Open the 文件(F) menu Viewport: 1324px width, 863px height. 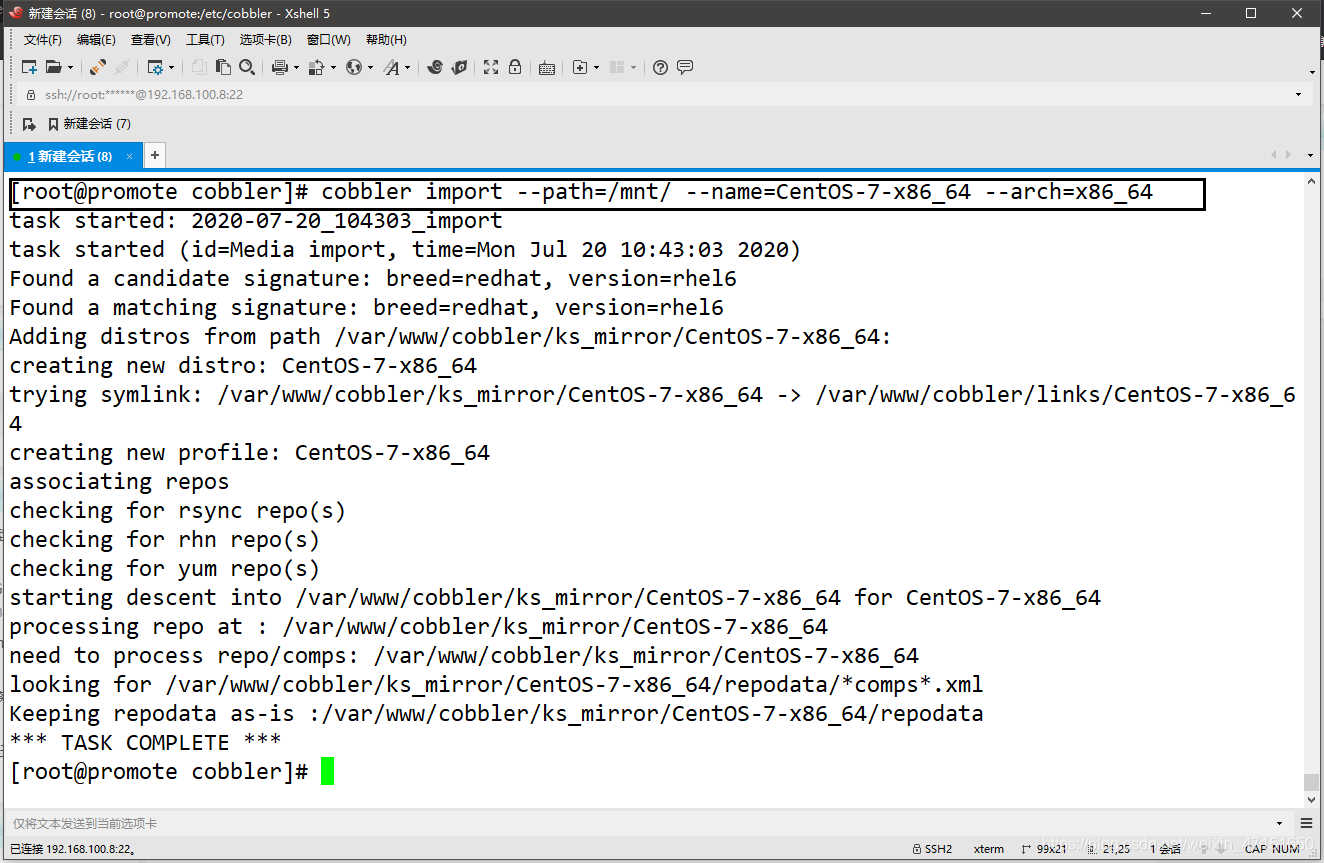click(x=43, y=40)
